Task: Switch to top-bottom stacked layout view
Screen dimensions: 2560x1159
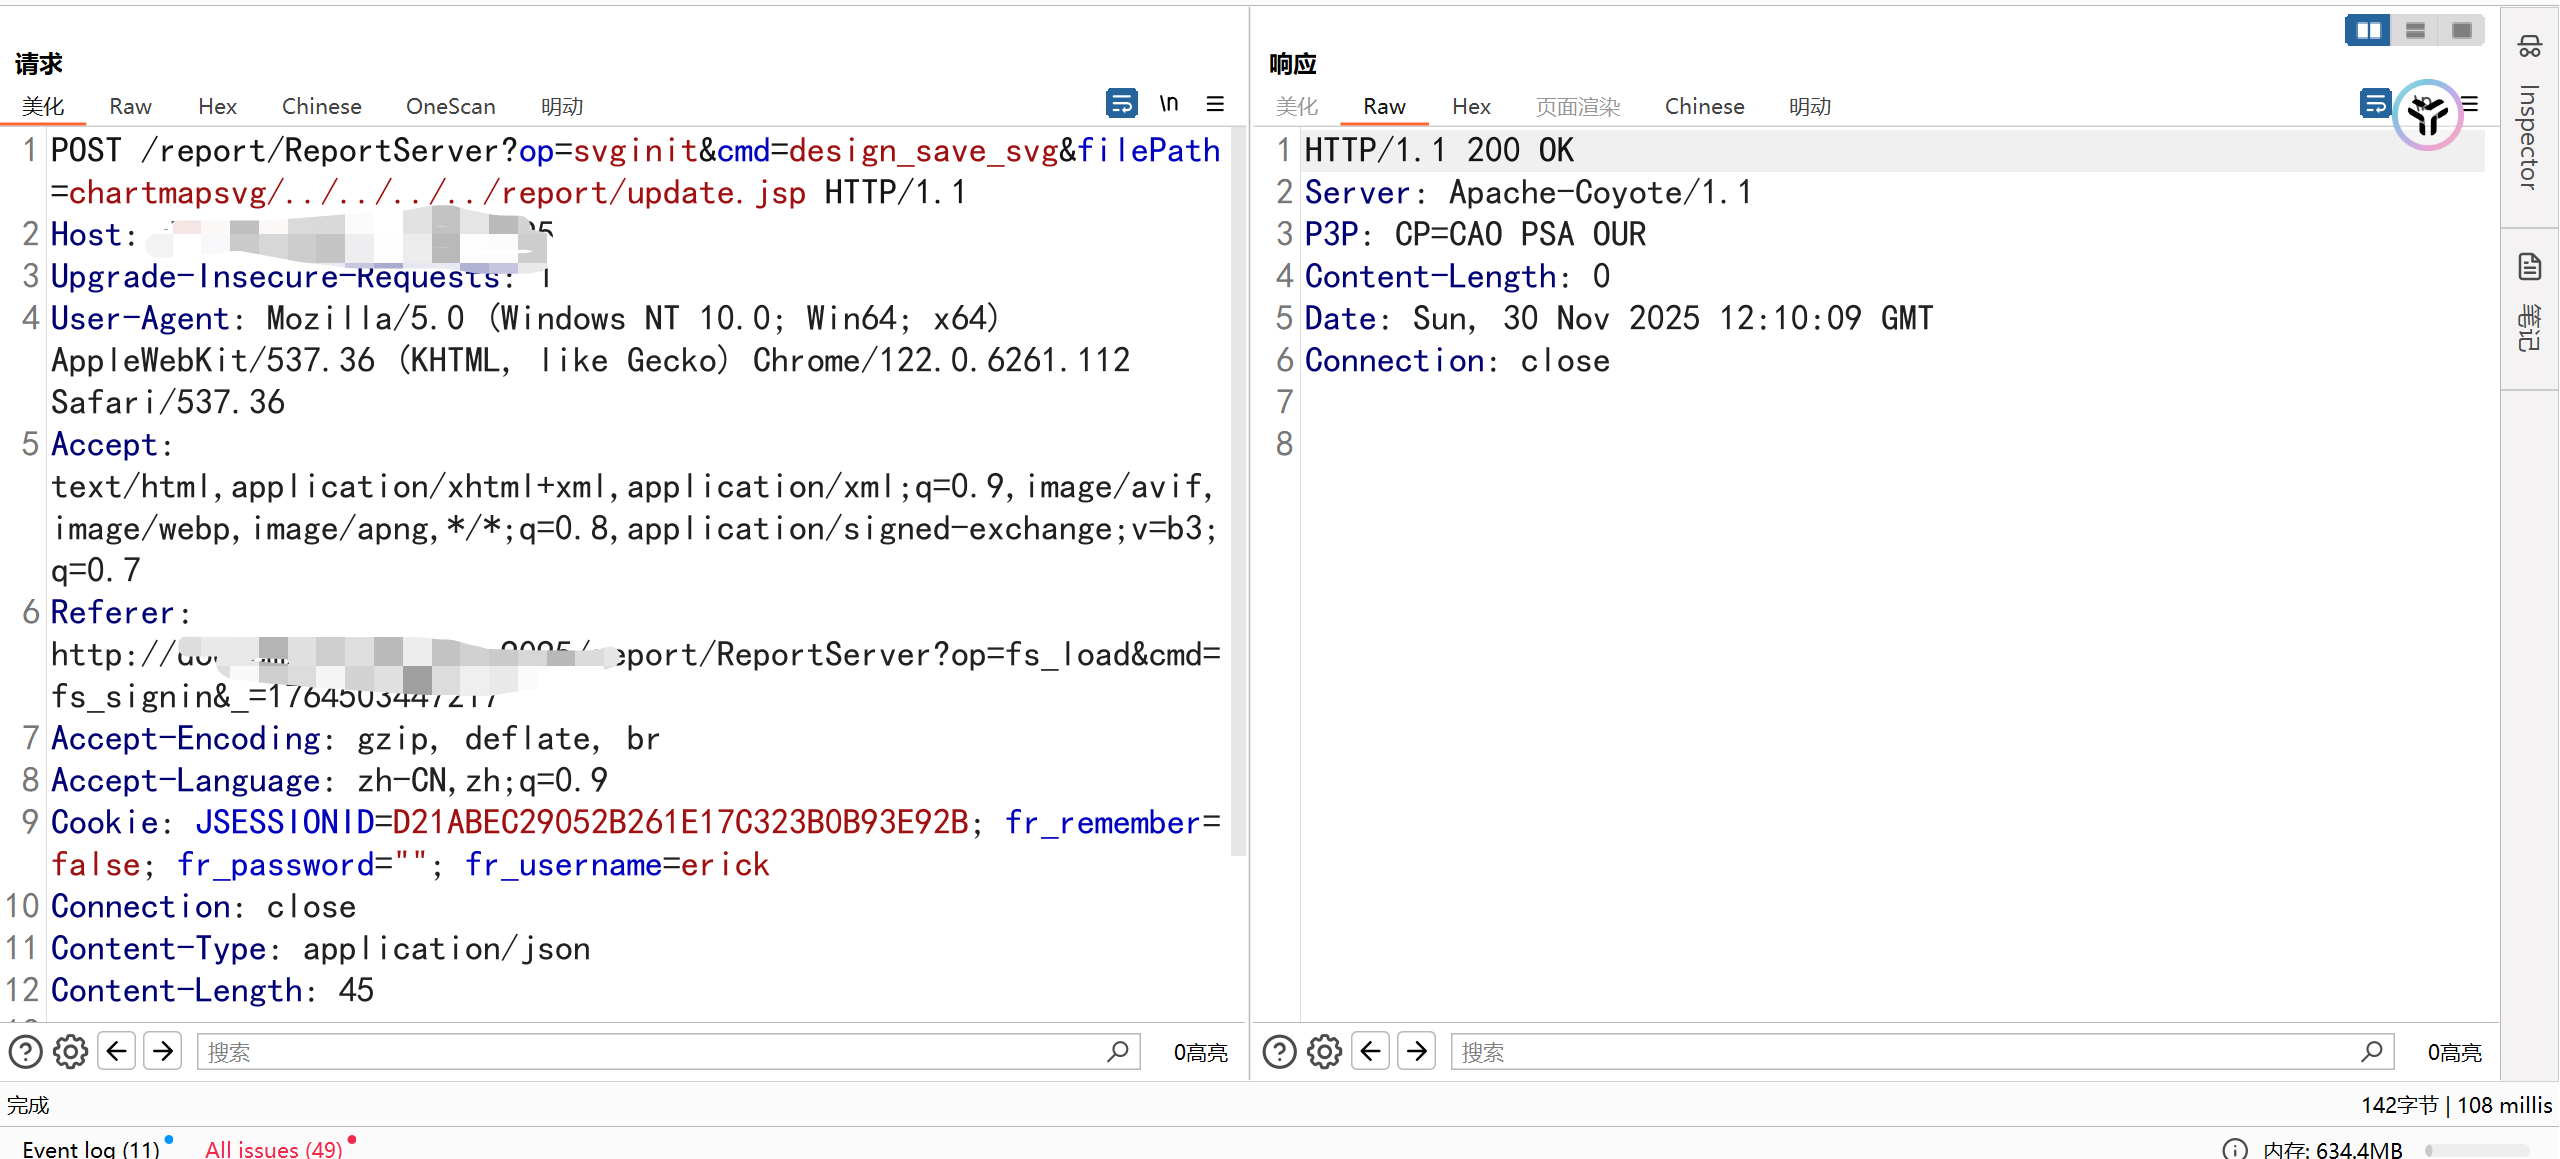Action: tap(2415, 30)
